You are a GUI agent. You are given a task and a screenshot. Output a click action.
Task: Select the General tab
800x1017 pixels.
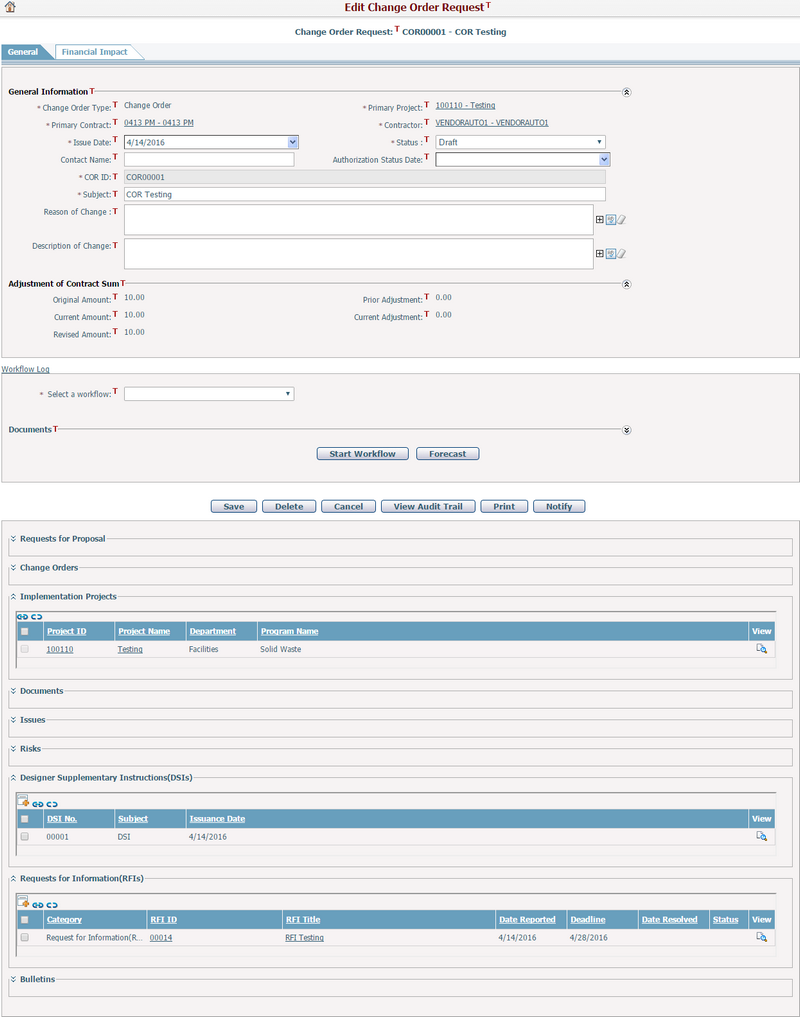23,52
